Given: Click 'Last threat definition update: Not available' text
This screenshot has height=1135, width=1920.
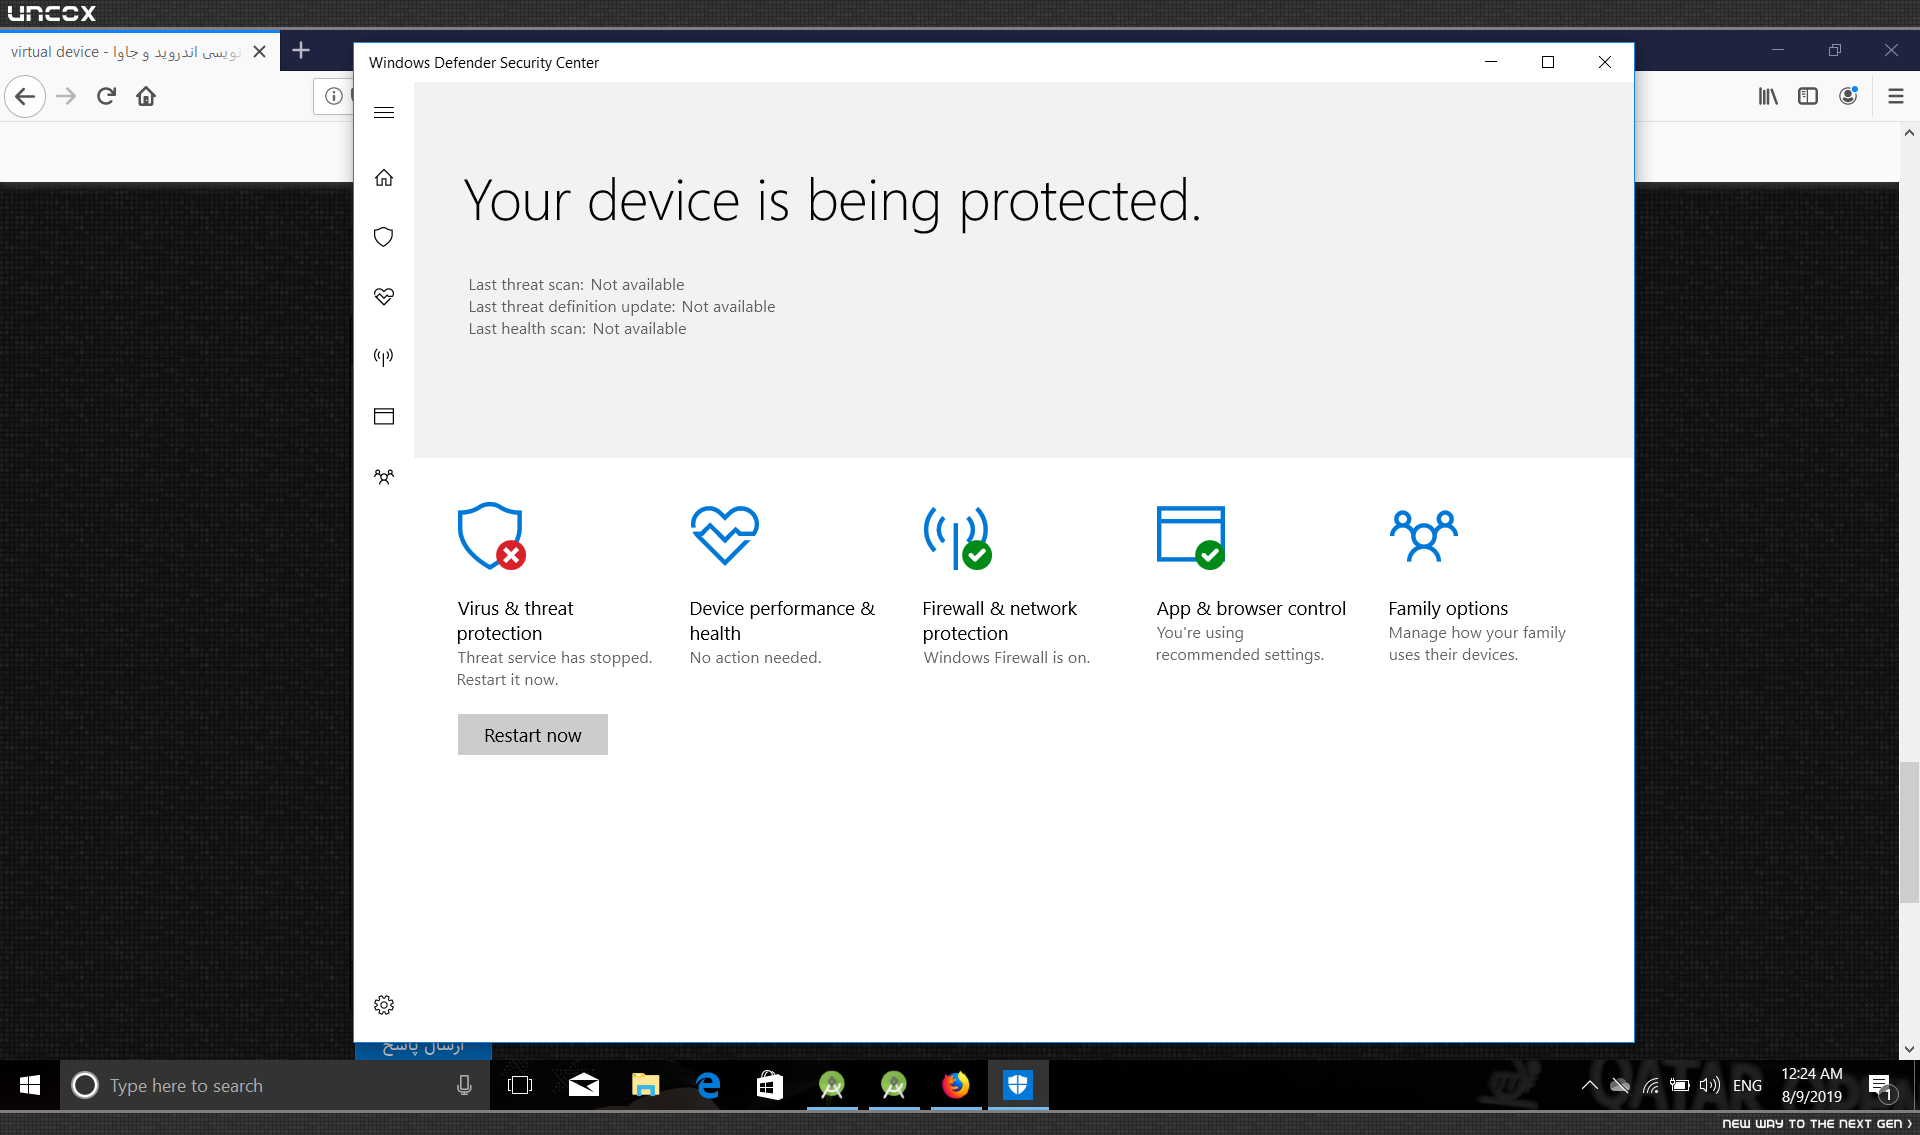Looking at the screenshot, I should click(x=622, y=307).
